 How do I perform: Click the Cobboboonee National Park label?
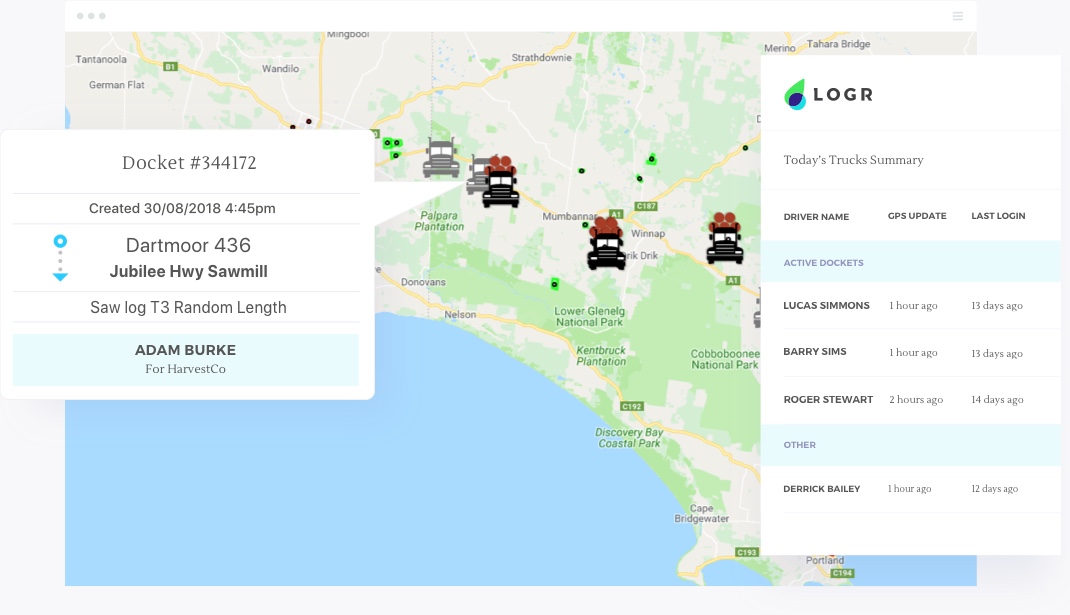coord(725,359)
